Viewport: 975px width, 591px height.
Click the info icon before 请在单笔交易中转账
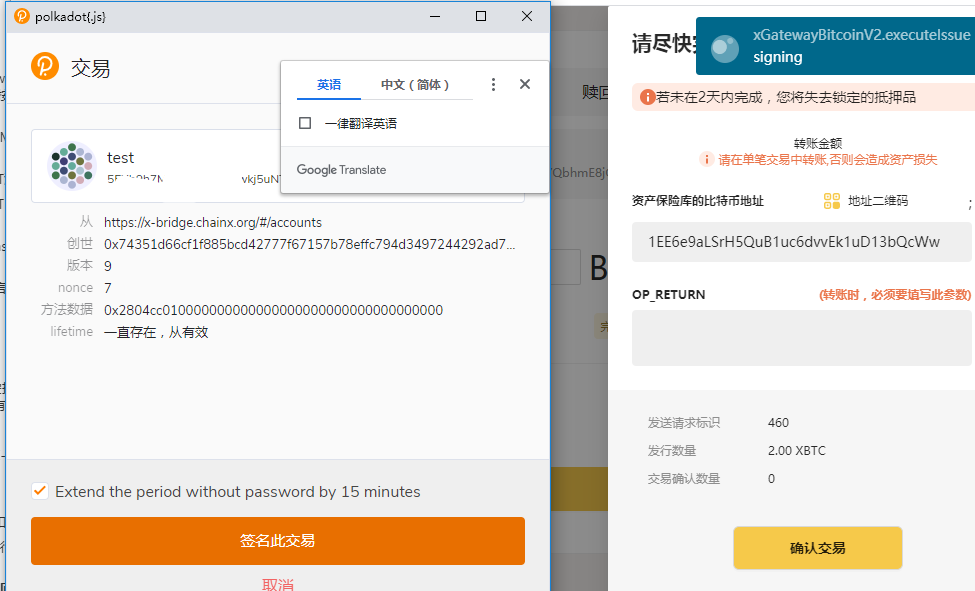(x=706, y=159)
